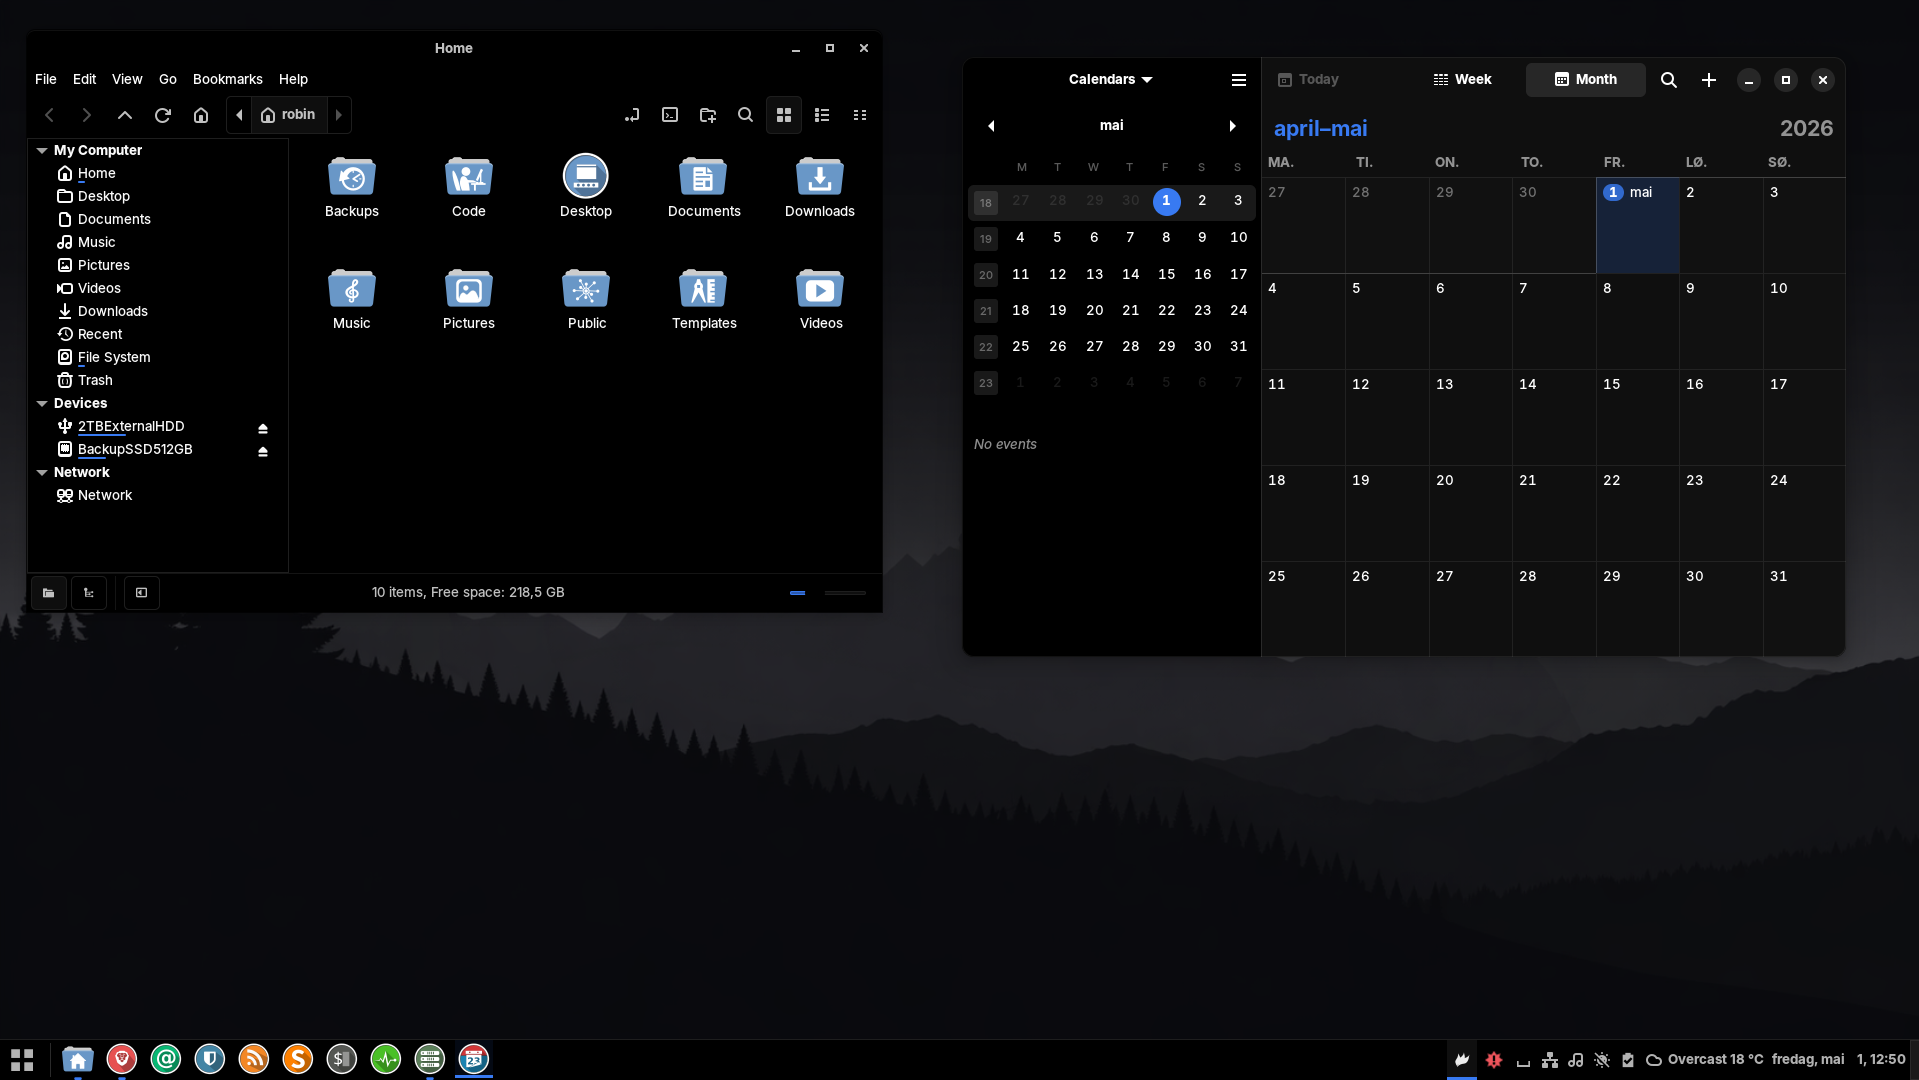Collapse the Devices section
The height and width of the screenshot is (1080, 1919).
[x=42, y=403]
